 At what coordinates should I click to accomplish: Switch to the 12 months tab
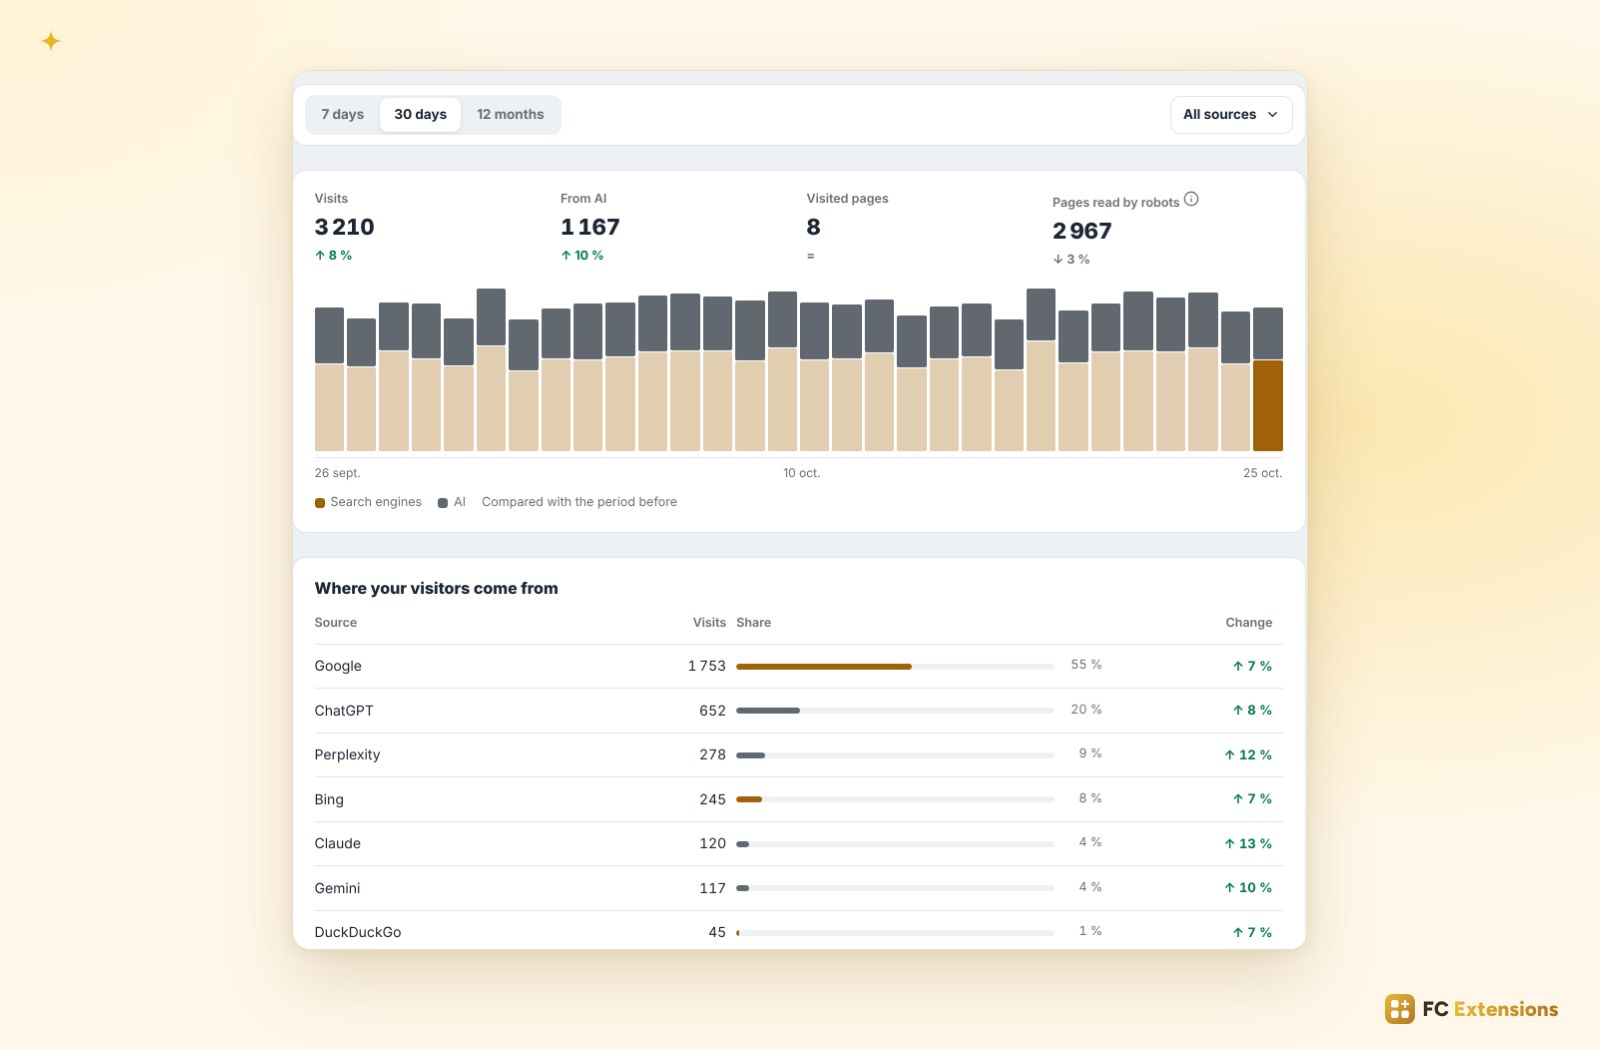[x=510, y=115]
